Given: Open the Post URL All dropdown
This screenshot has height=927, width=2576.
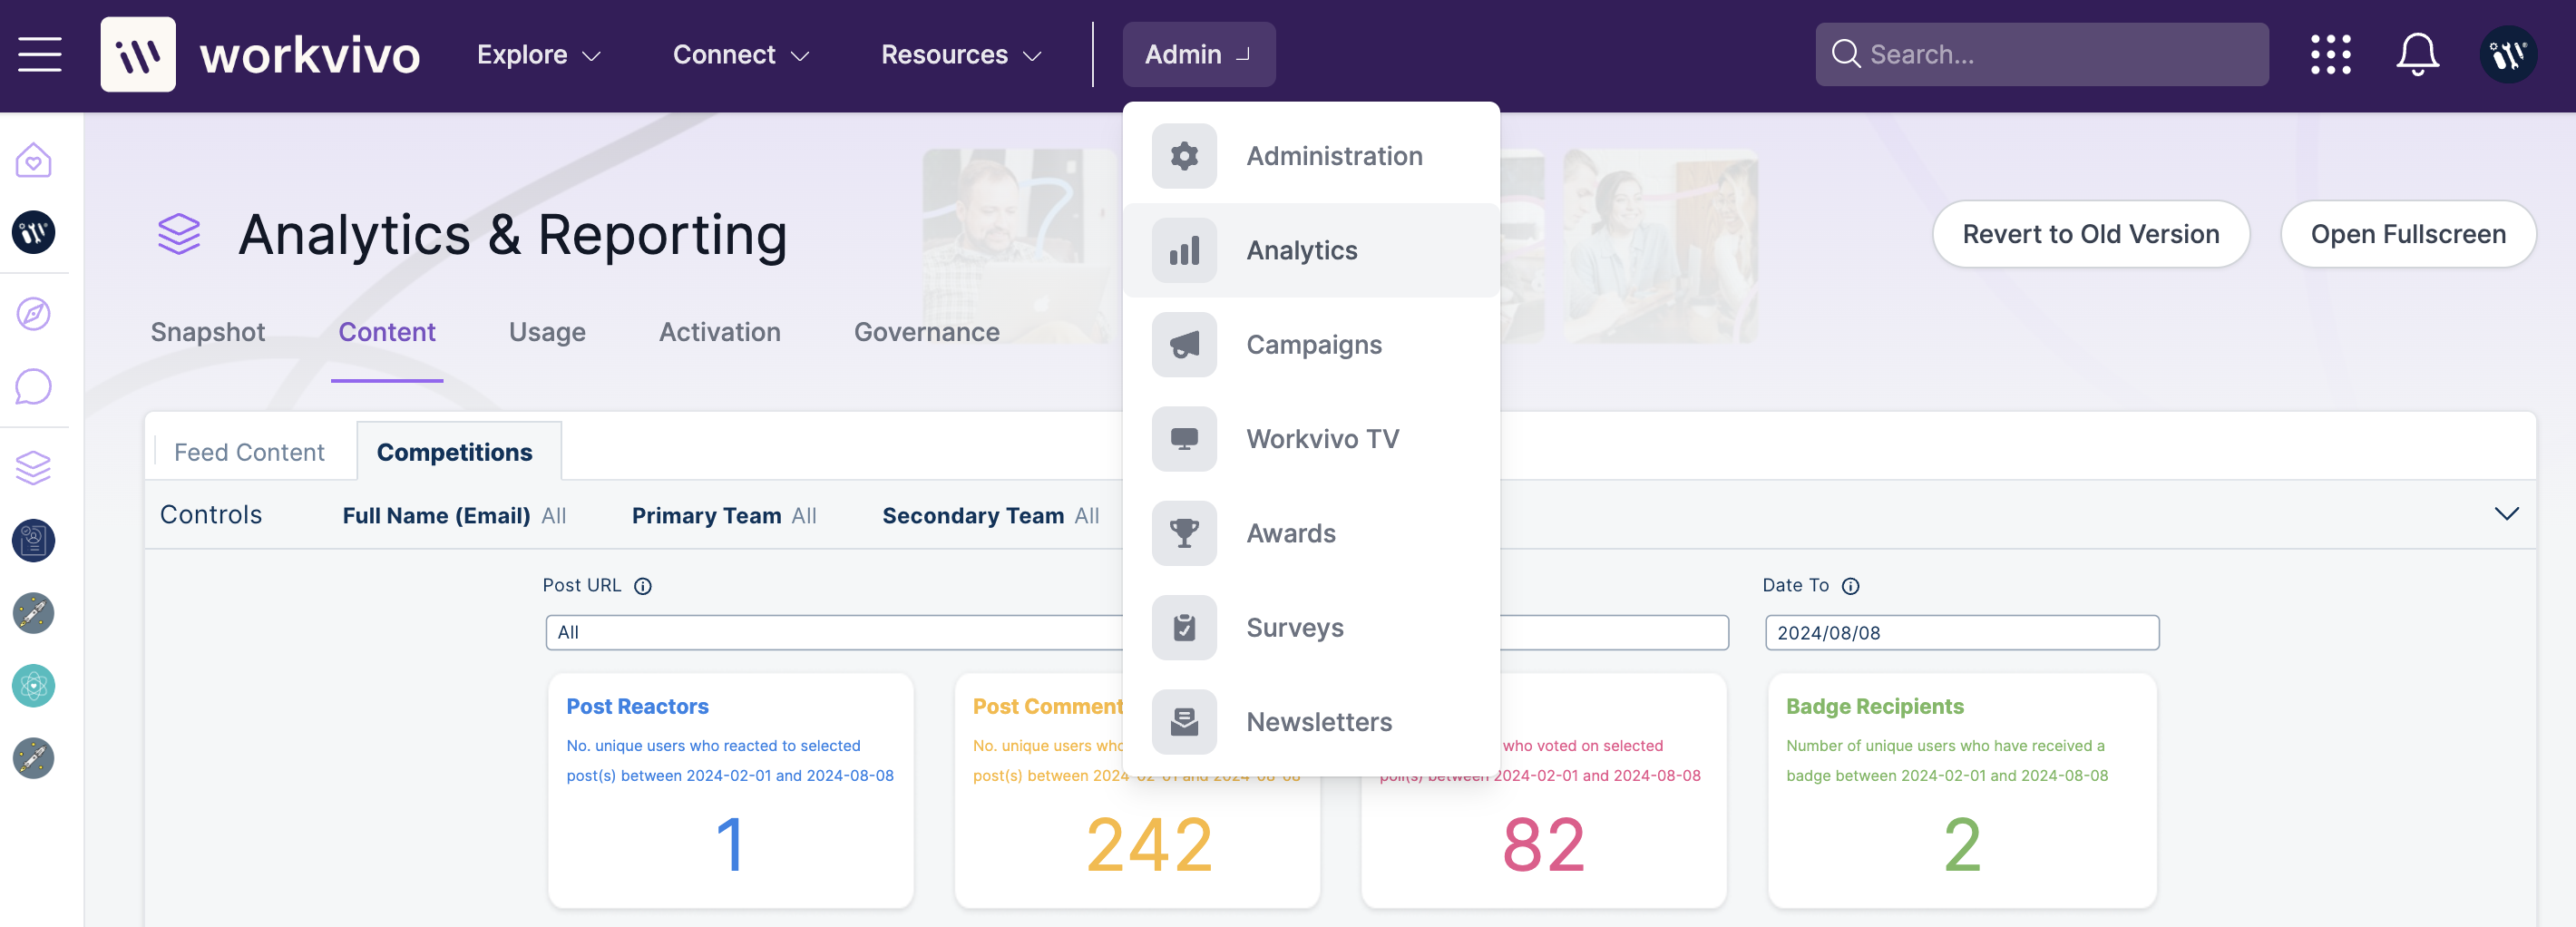Looking at the screenshot, I should coord(834,632).
